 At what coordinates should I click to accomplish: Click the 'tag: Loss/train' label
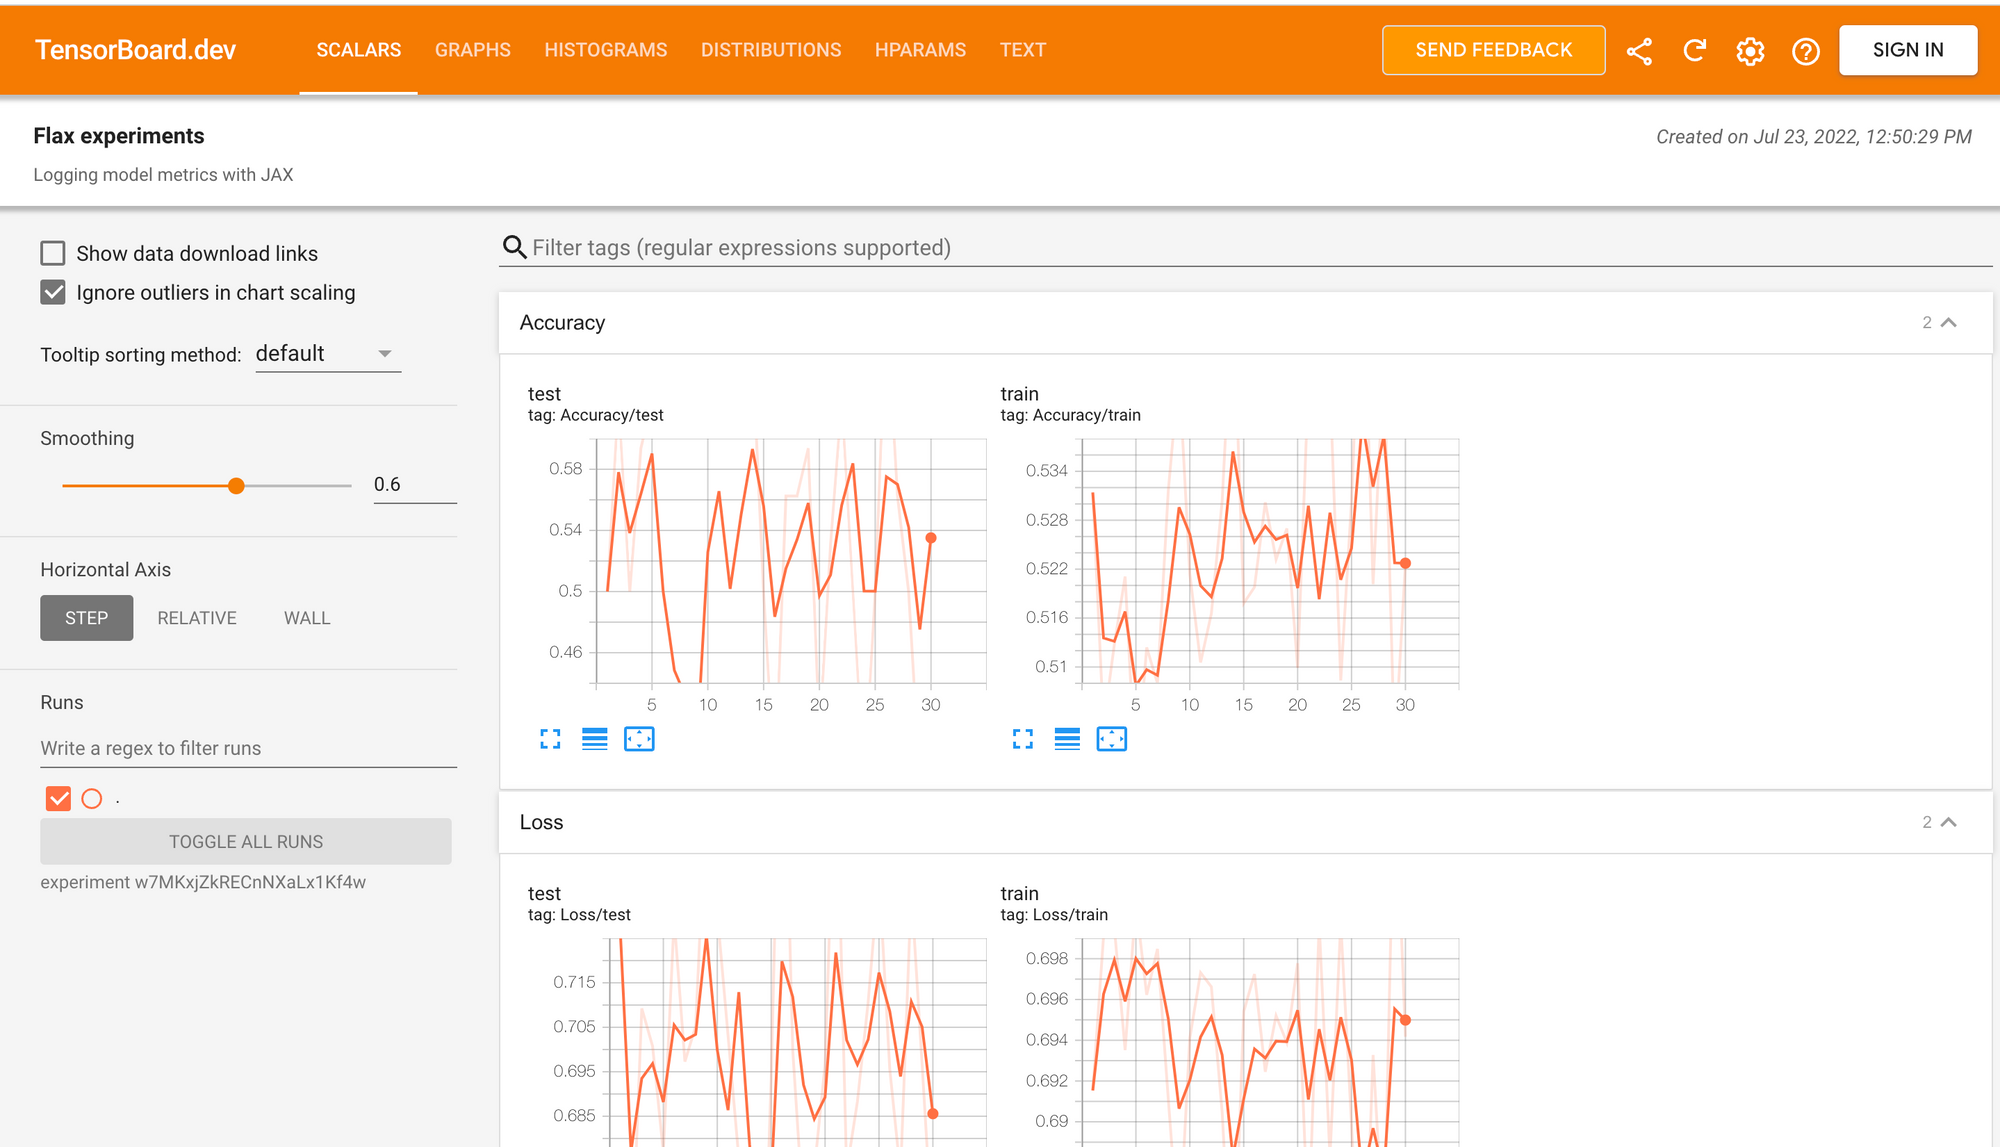point(1054,915)
